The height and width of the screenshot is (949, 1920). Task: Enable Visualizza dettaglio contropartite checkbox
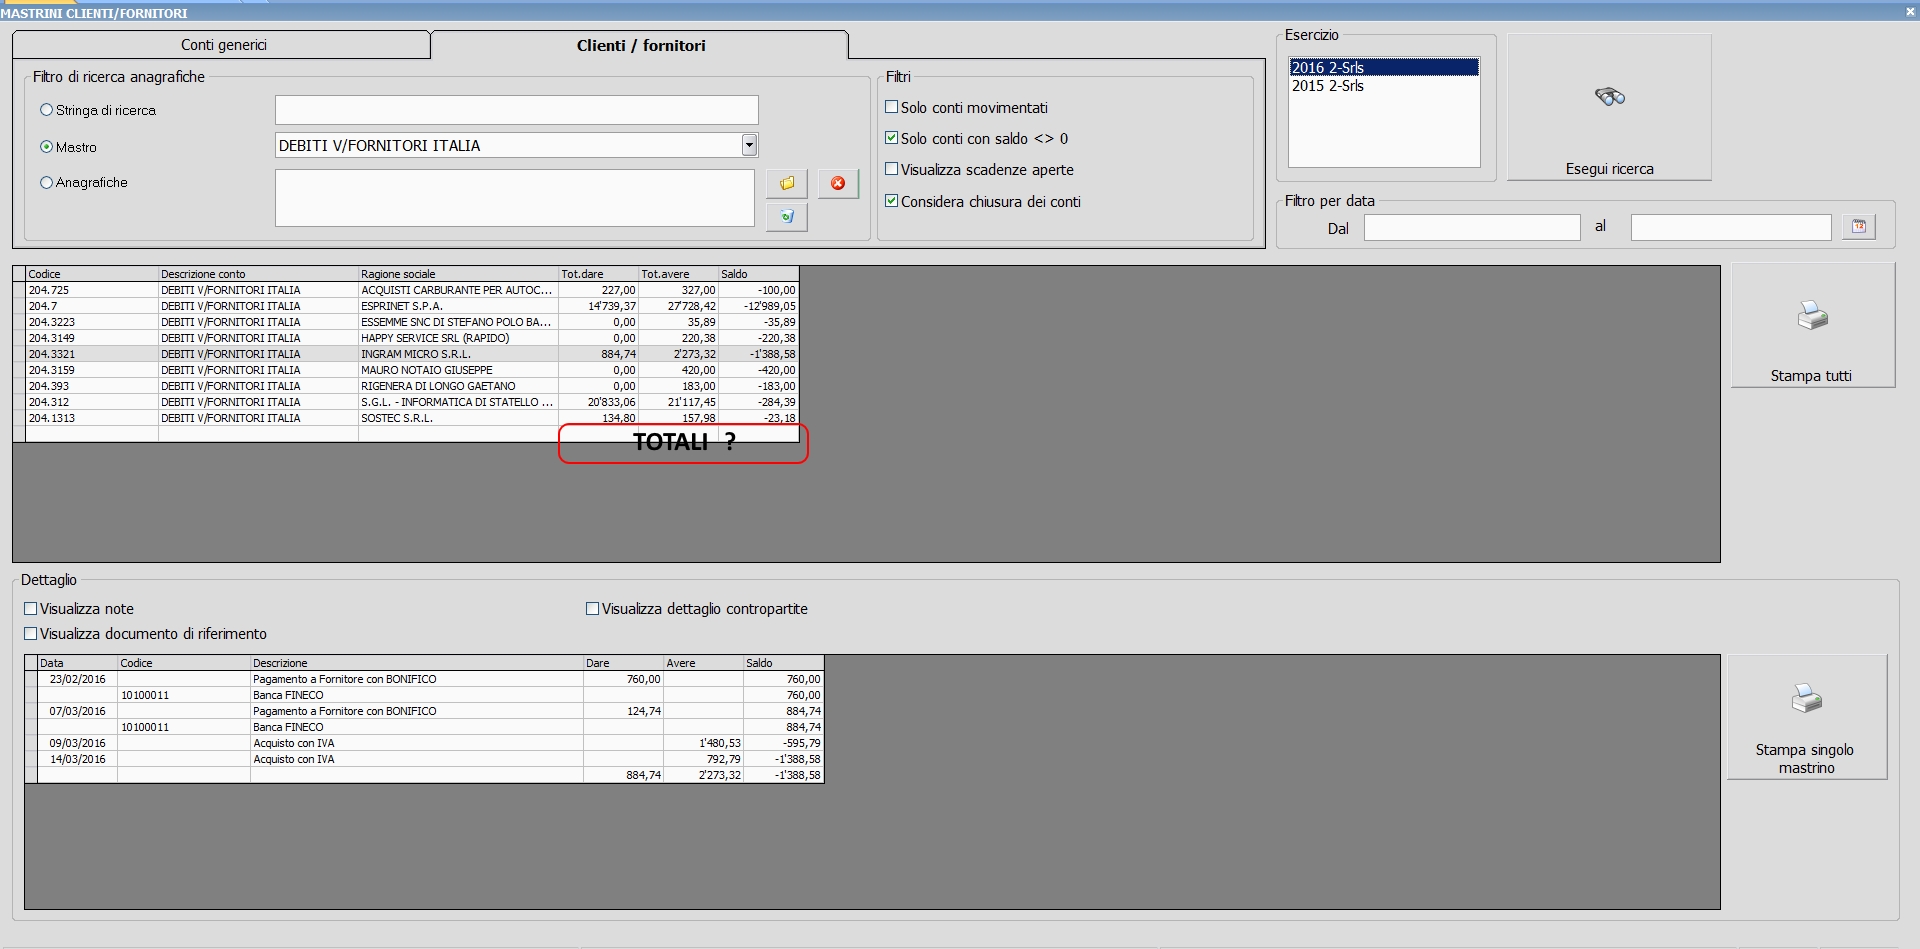[593, 608]
